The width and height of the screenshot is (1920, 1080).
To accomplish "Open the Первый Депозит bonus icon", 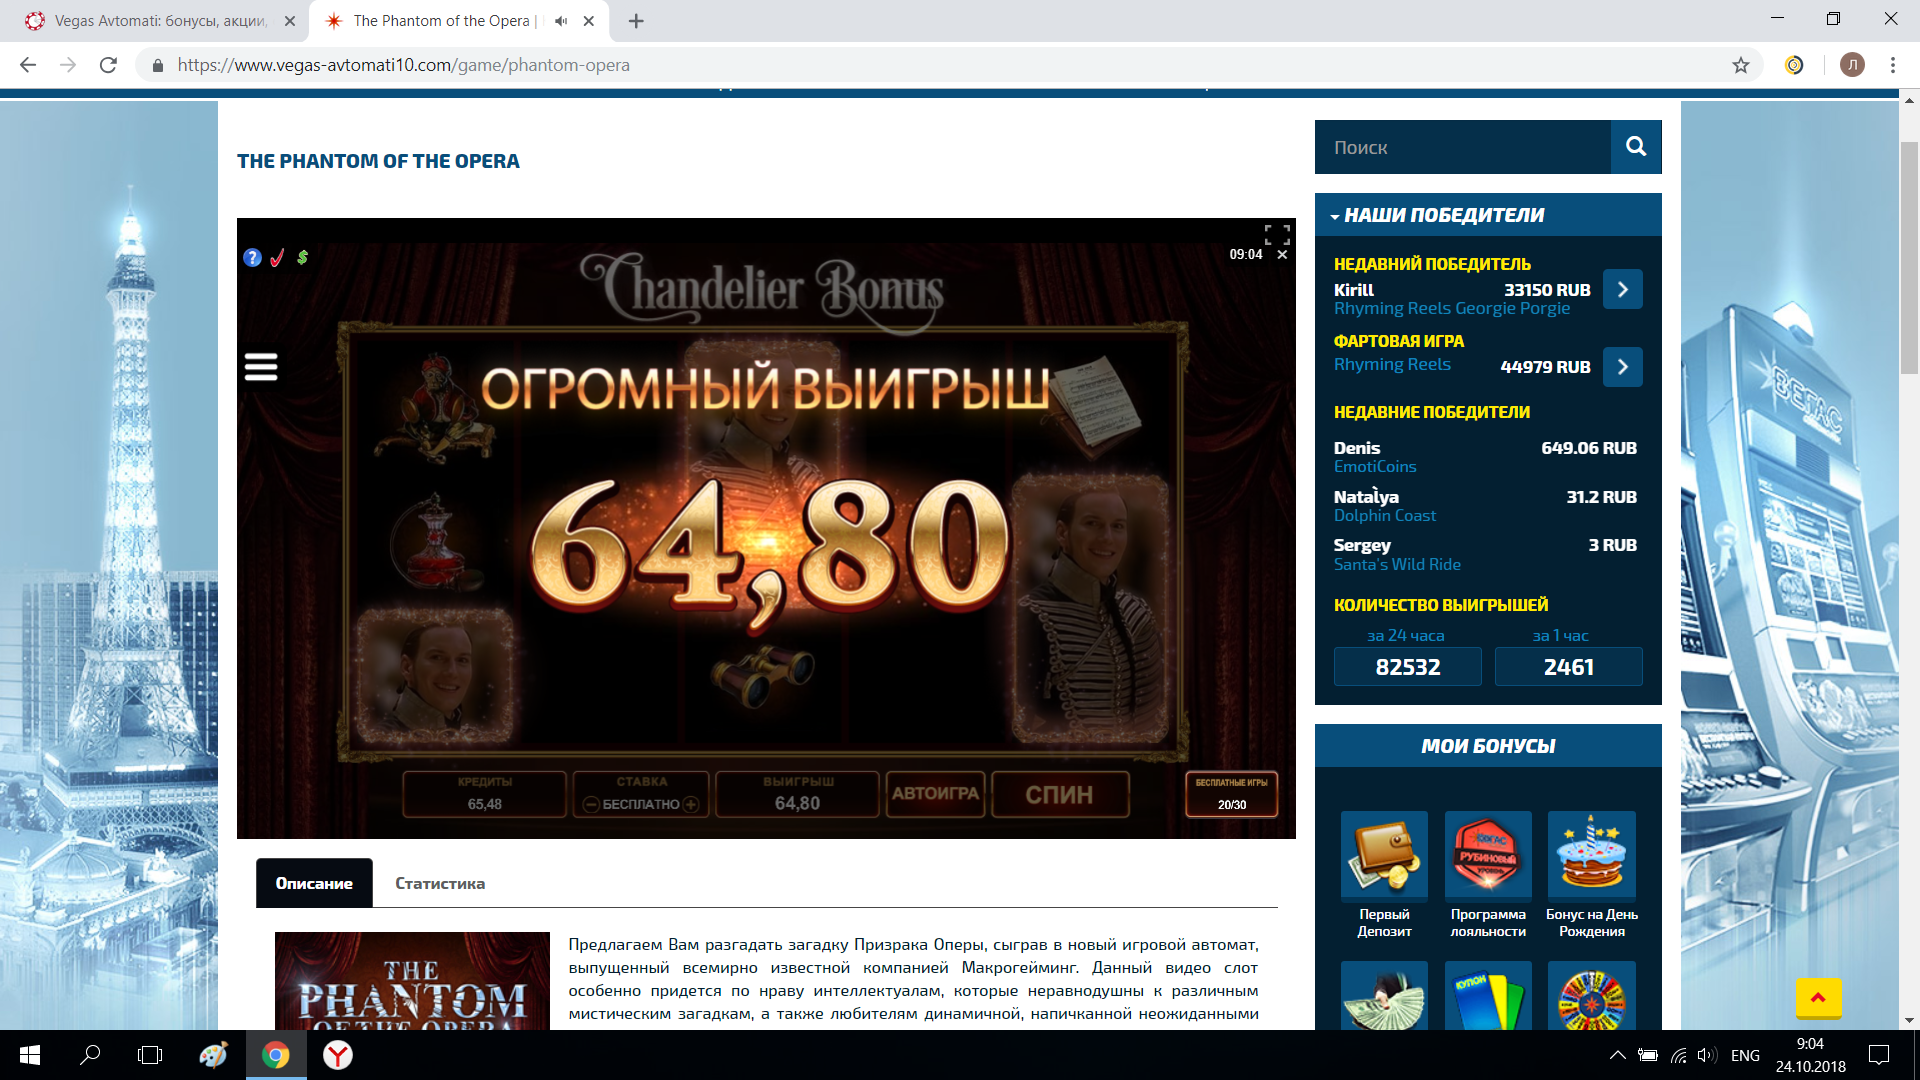I will [x=1384, y=854].
